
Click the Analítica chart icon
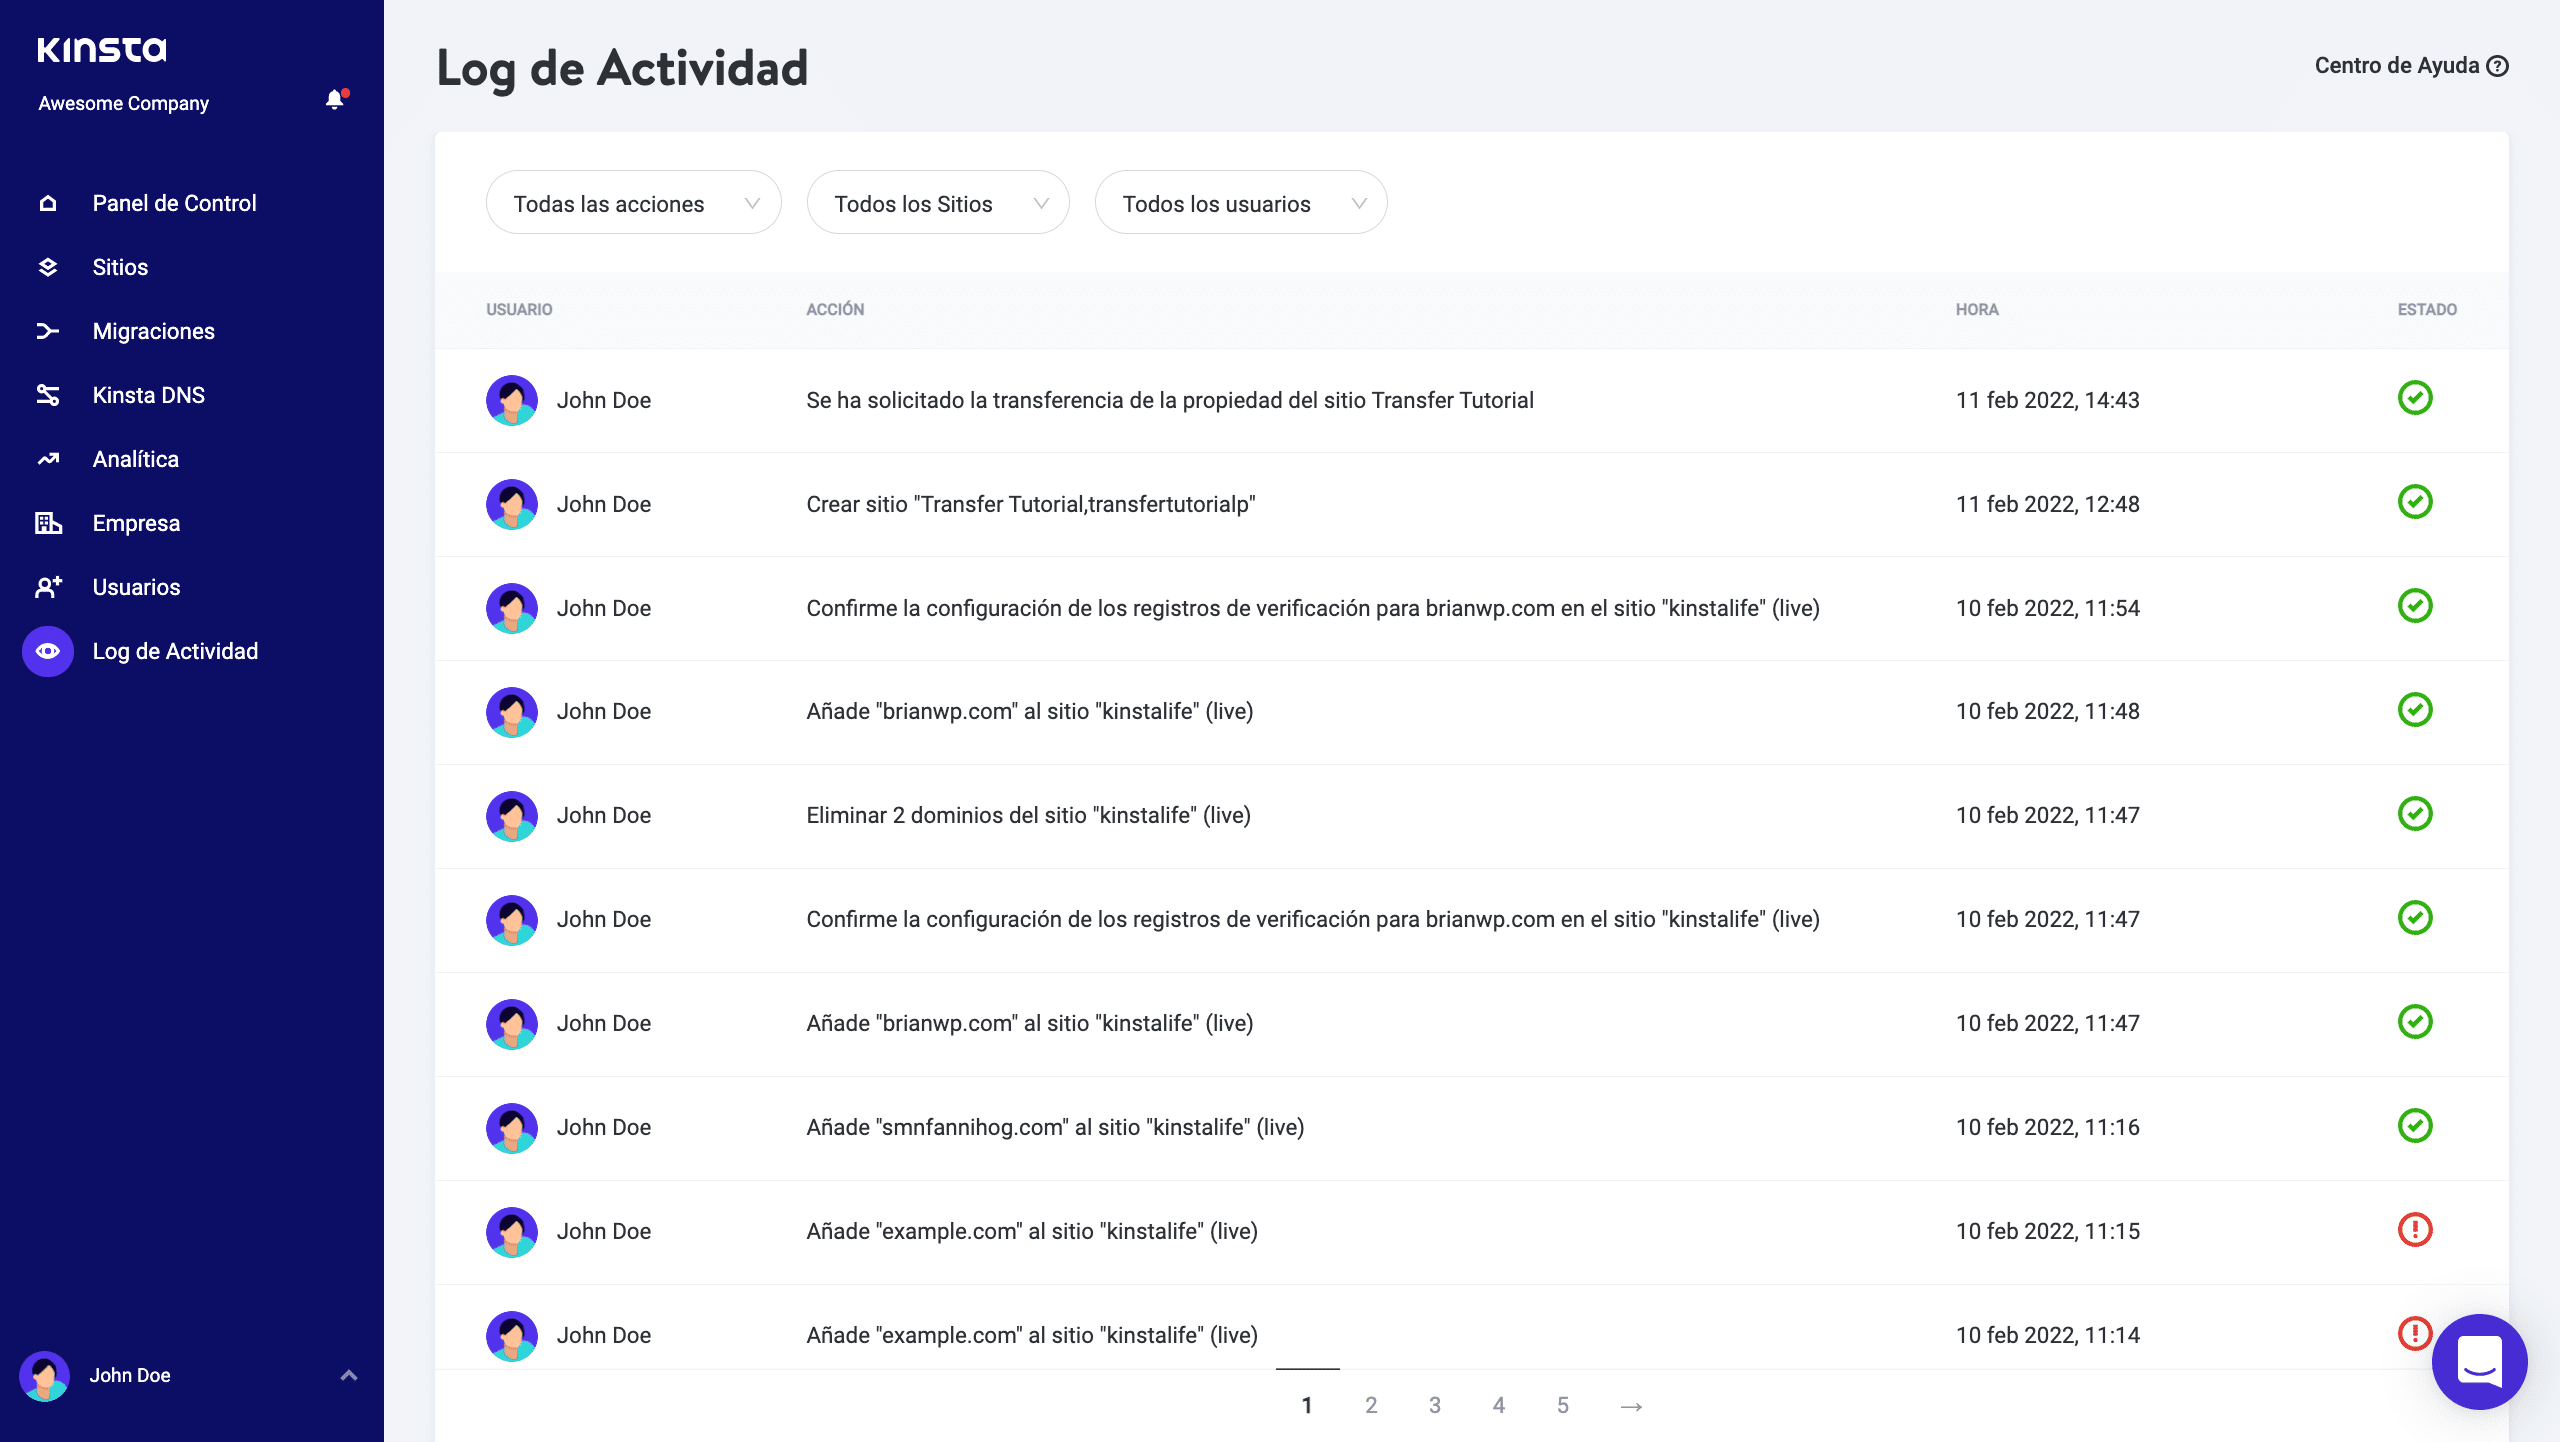pyautogui.click(x=48, y=460)
